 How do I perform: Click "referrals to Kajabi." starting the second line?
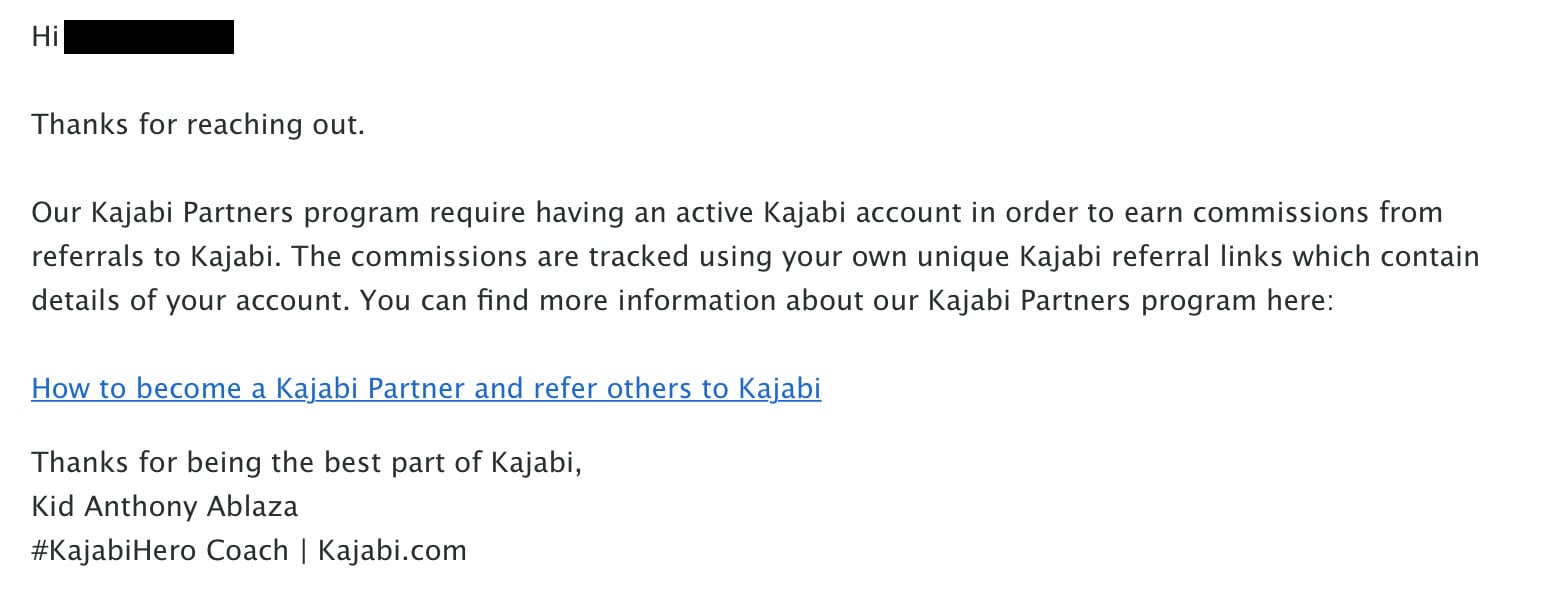158,257
